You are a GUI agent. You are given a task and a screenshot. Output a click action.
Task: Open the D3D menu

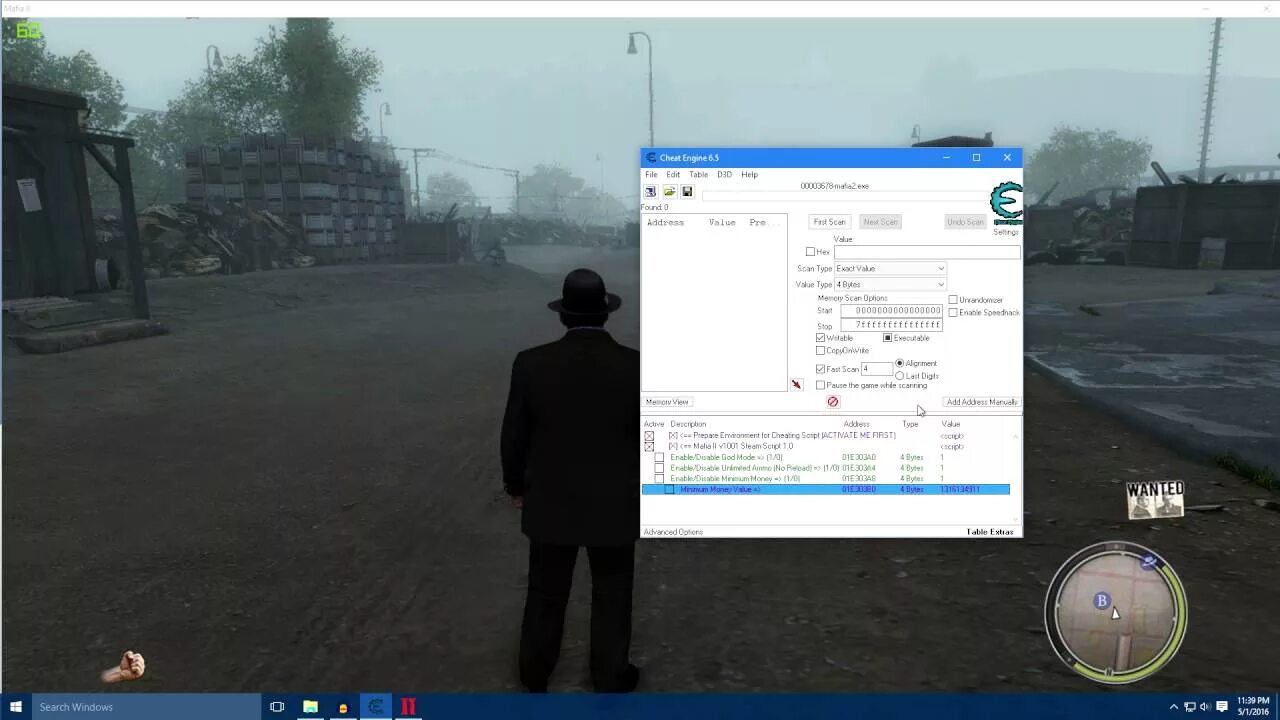tap(725, 174)
